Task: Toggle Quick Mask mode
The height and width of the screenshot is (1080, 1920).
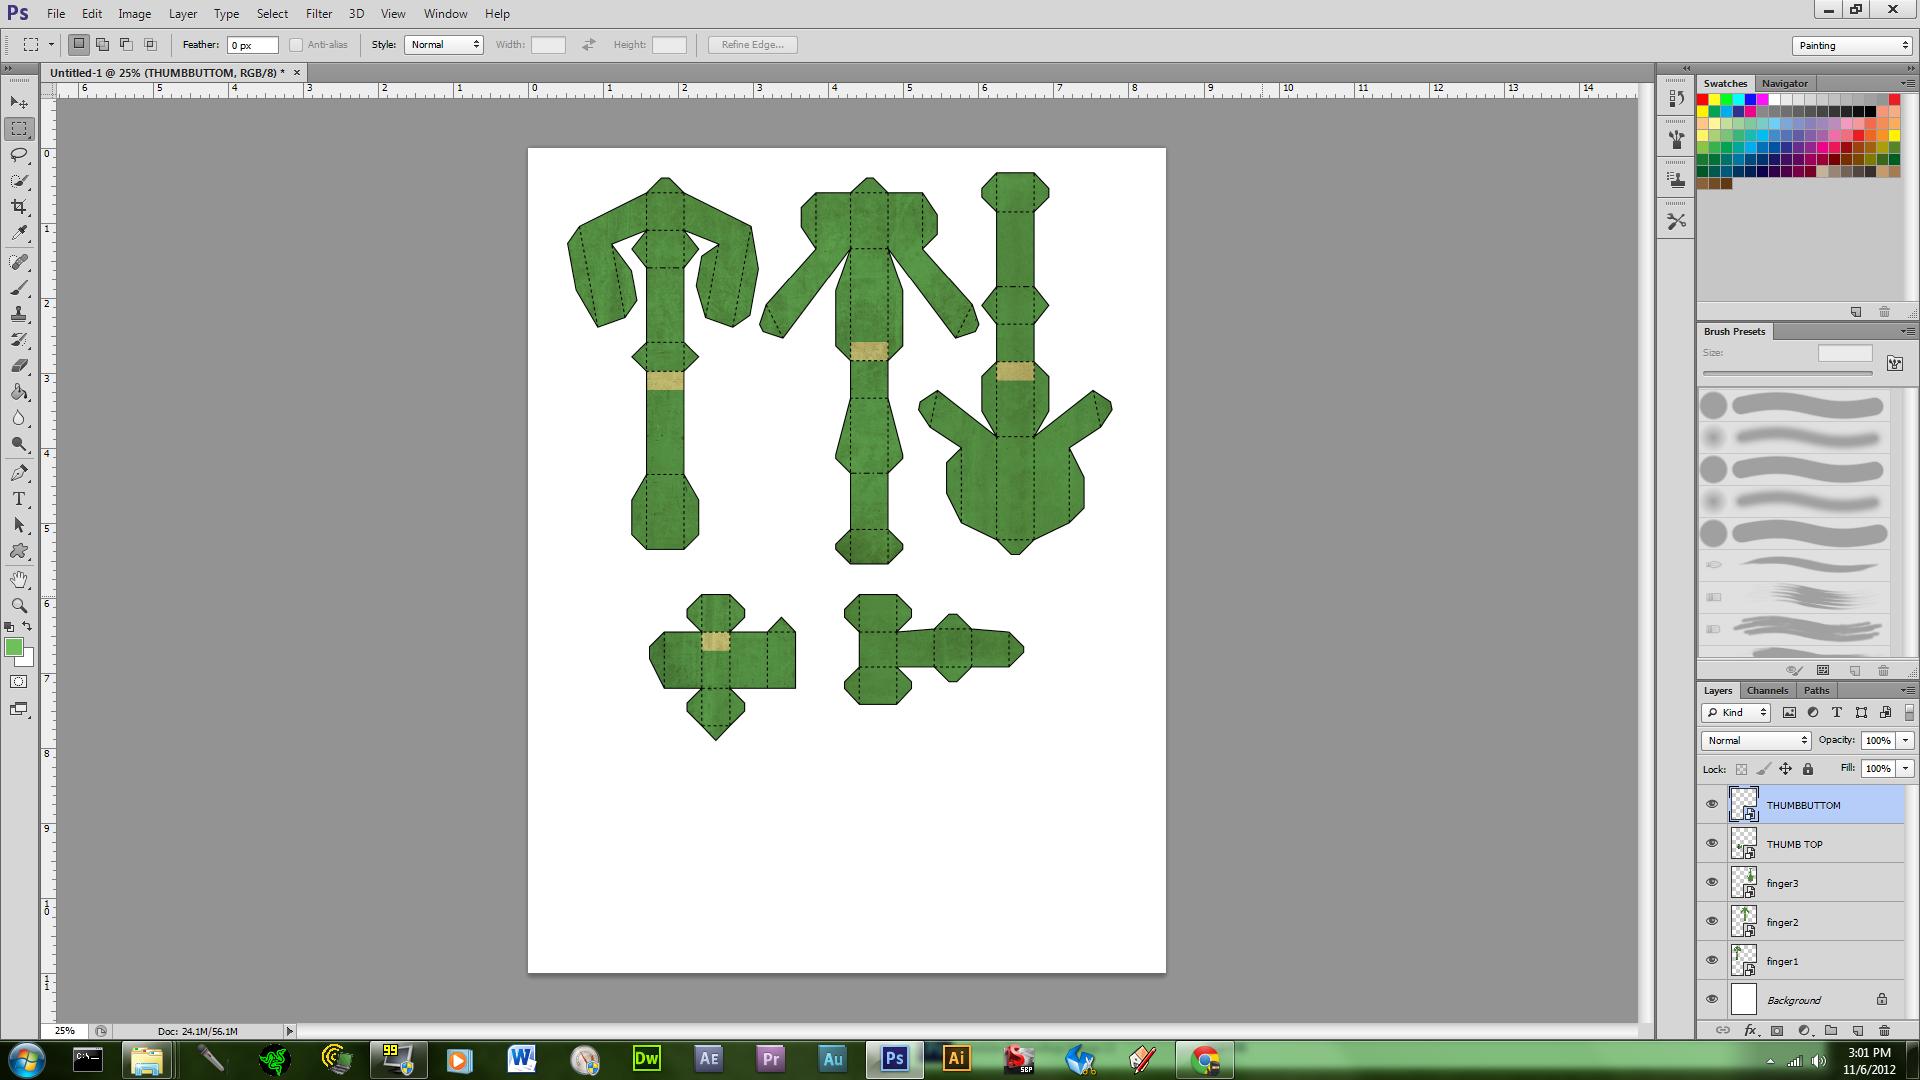Action: [19, 682]
